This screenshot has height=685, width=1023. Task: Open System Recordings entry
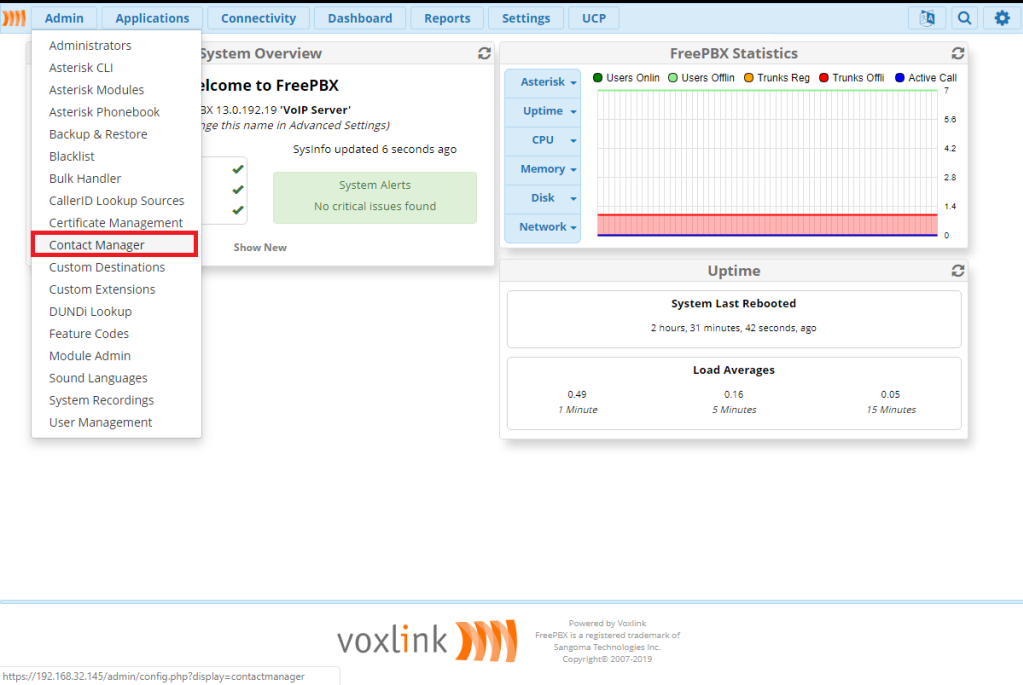tap(116, 401)
